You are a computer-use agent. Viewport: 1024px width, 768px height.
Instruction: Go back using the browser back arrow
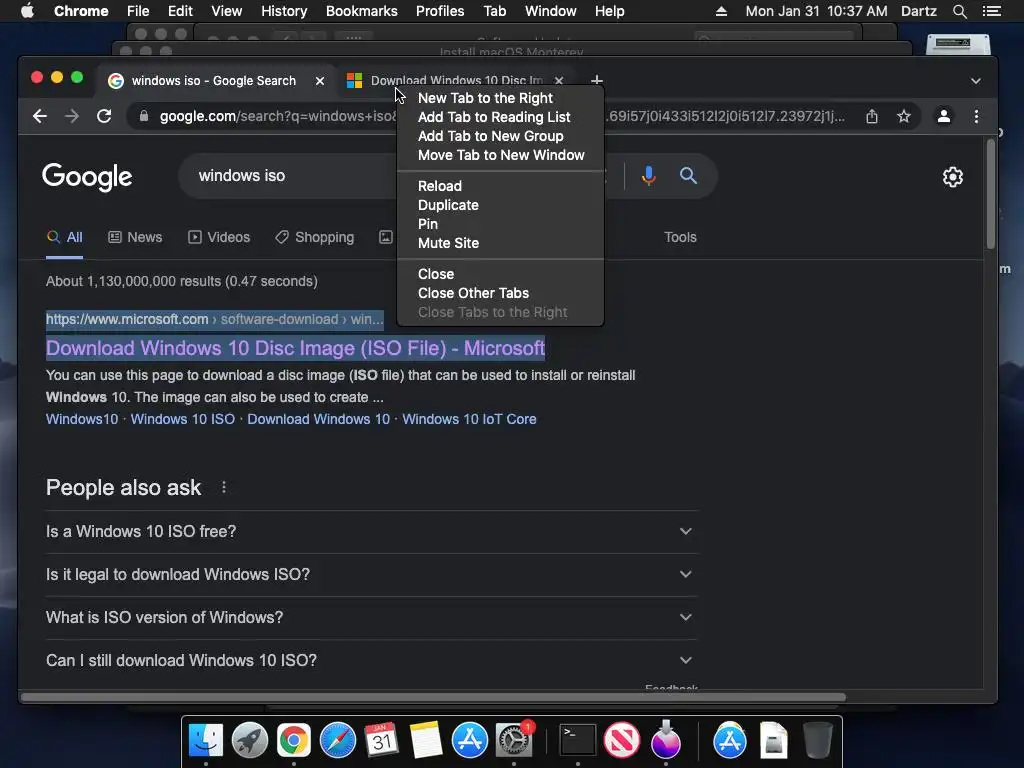click(x=40, y=116)
